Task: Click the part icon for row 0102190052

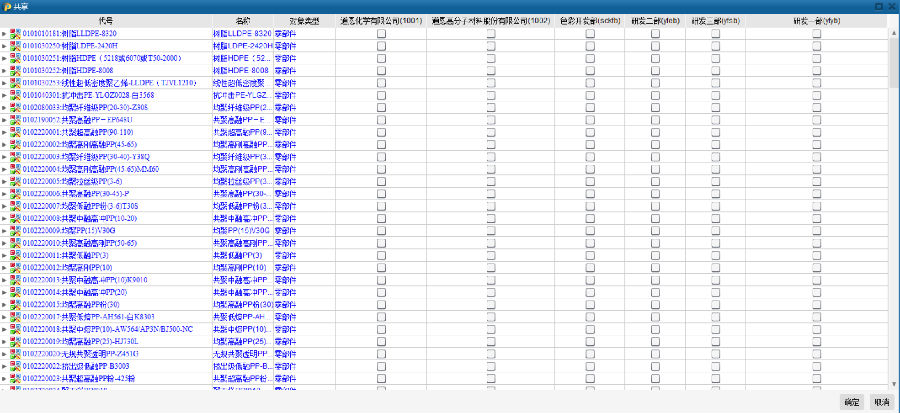Action: click(15, 120)
